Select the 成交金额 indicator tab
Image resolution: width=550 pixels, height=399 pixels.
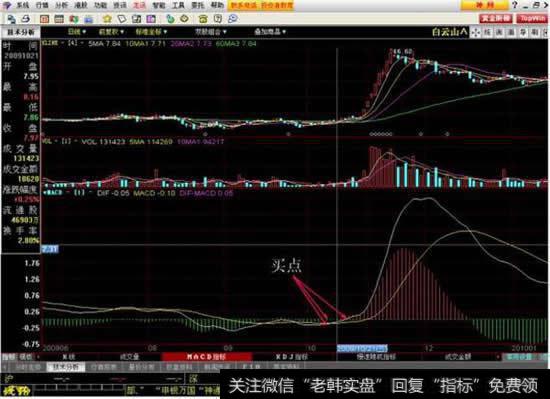click(458, 357)
